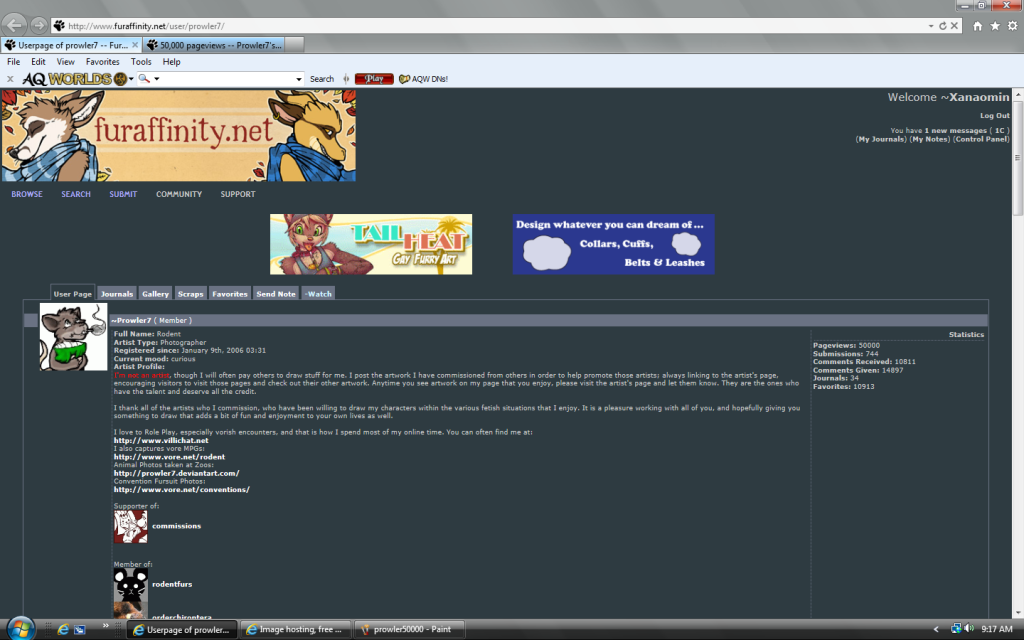Viewport: 1024px width, 640px height.
Task: Open the Gallery tab on user page
Action: 155,294
